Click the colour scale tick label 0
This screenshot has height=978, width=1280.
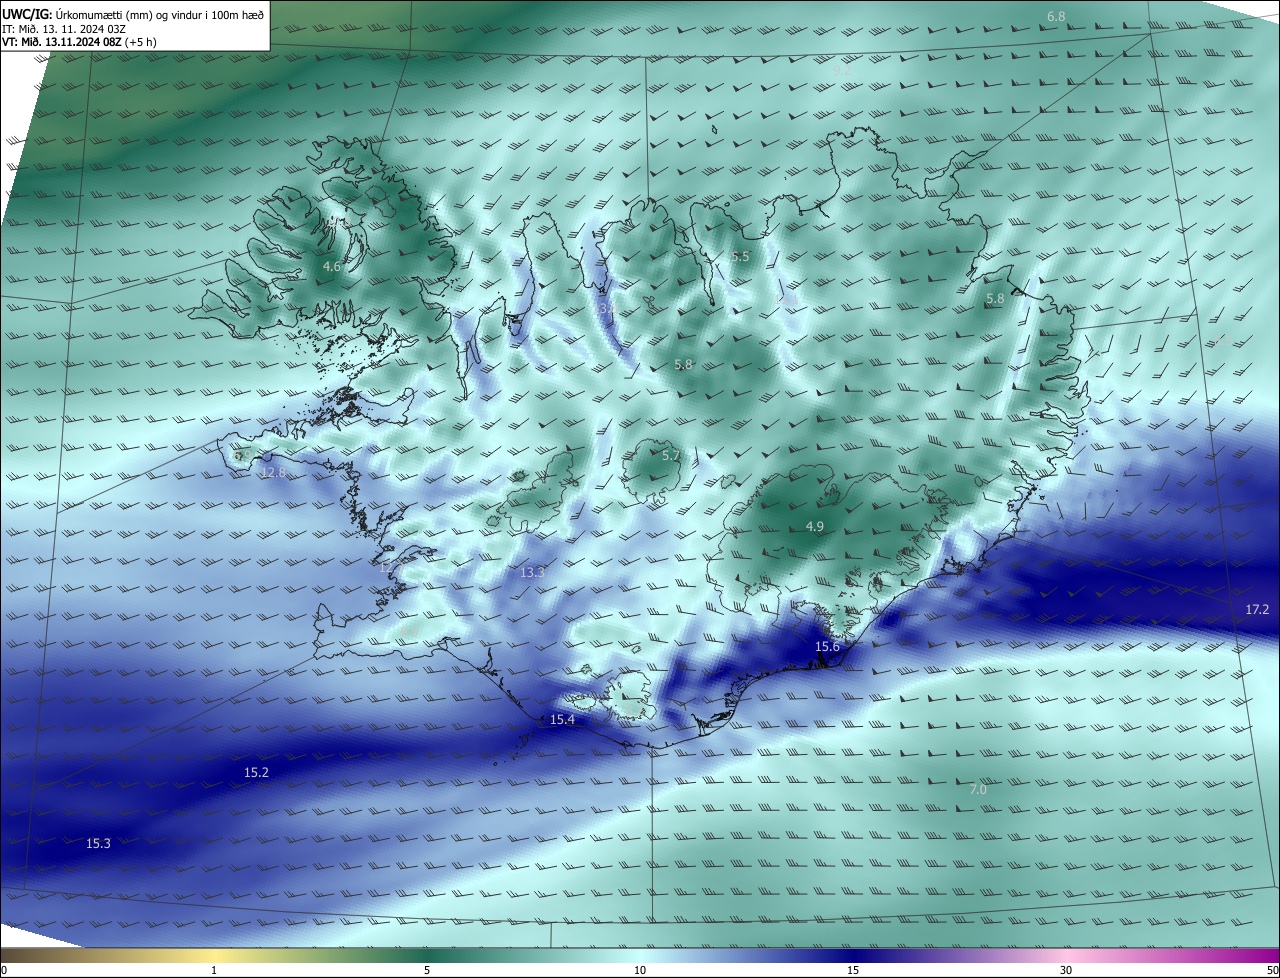click(x=4, y=970)
